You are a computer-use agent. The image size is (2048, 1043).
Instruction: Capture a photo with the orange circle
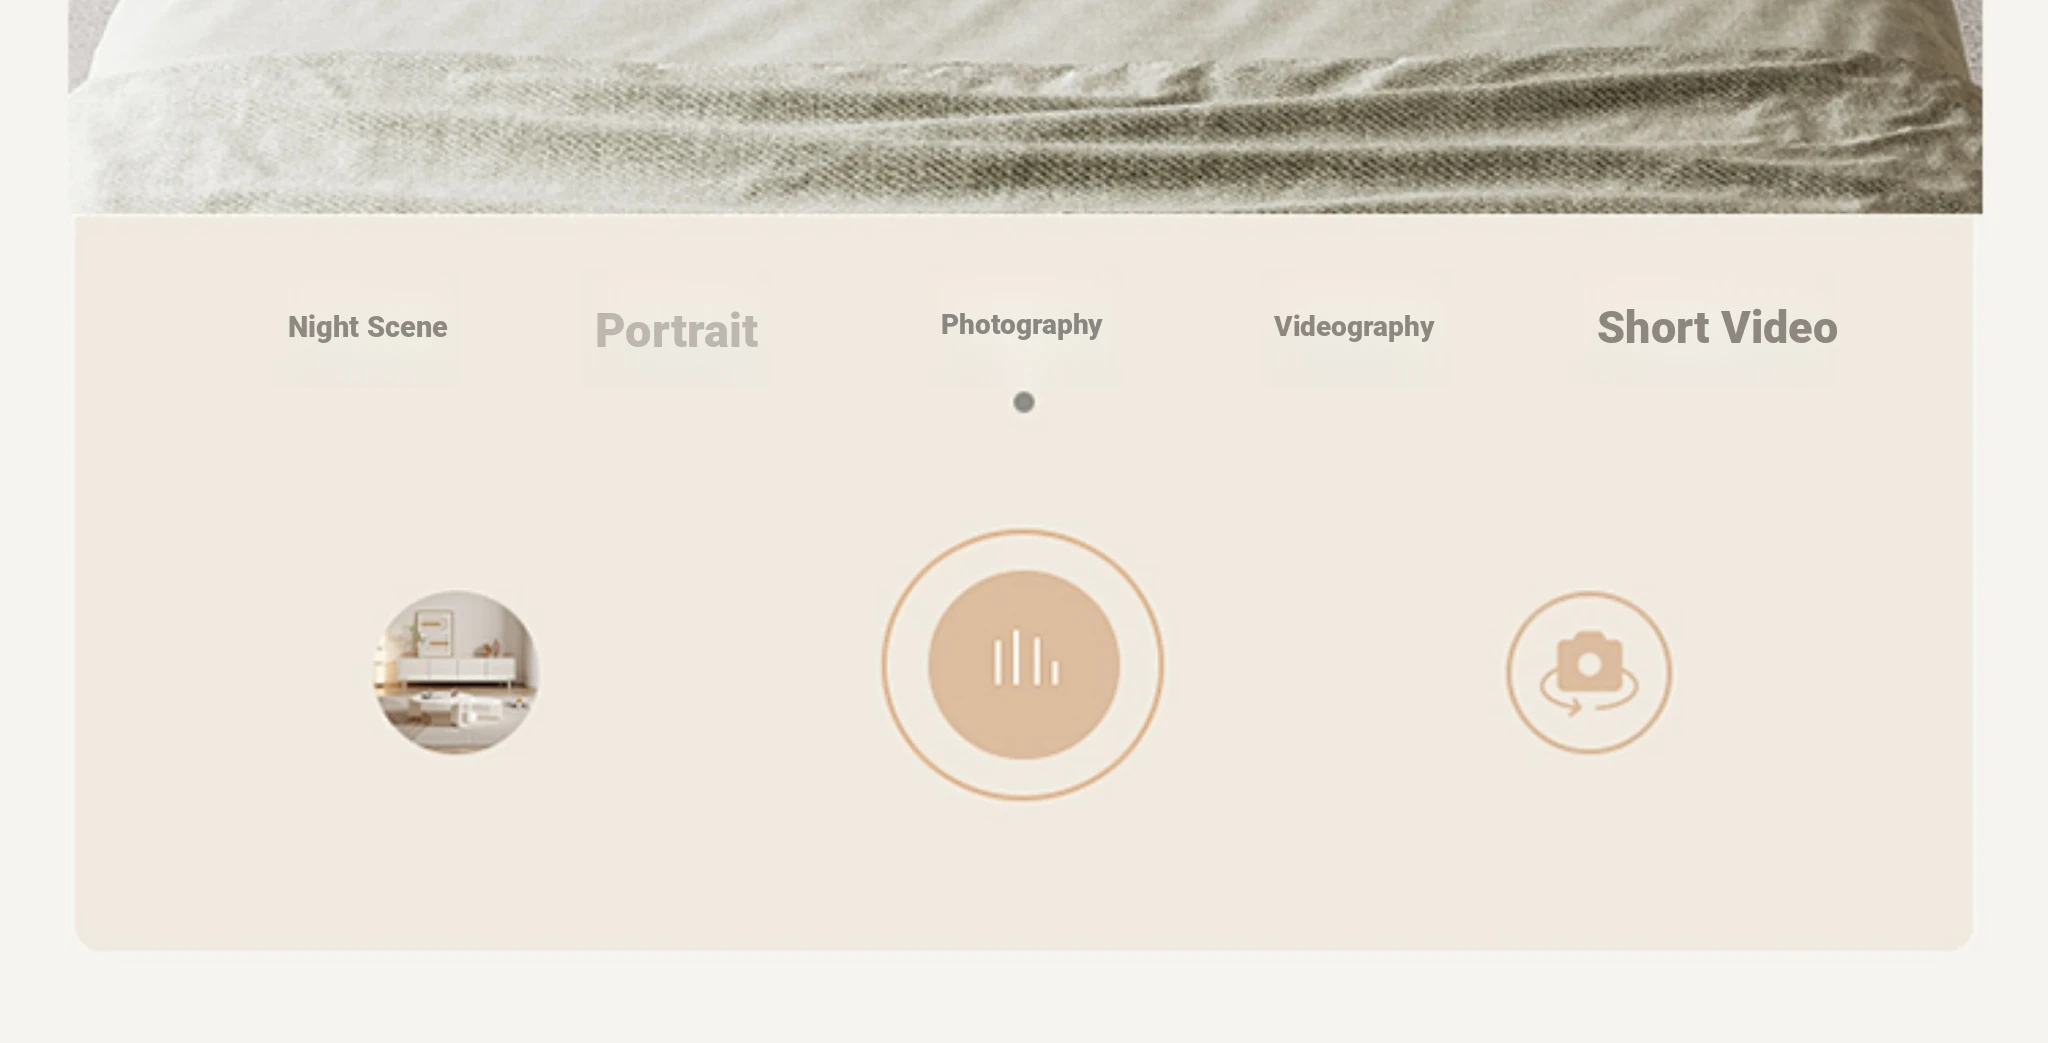pyautogui.click(x=1023, y=665)
